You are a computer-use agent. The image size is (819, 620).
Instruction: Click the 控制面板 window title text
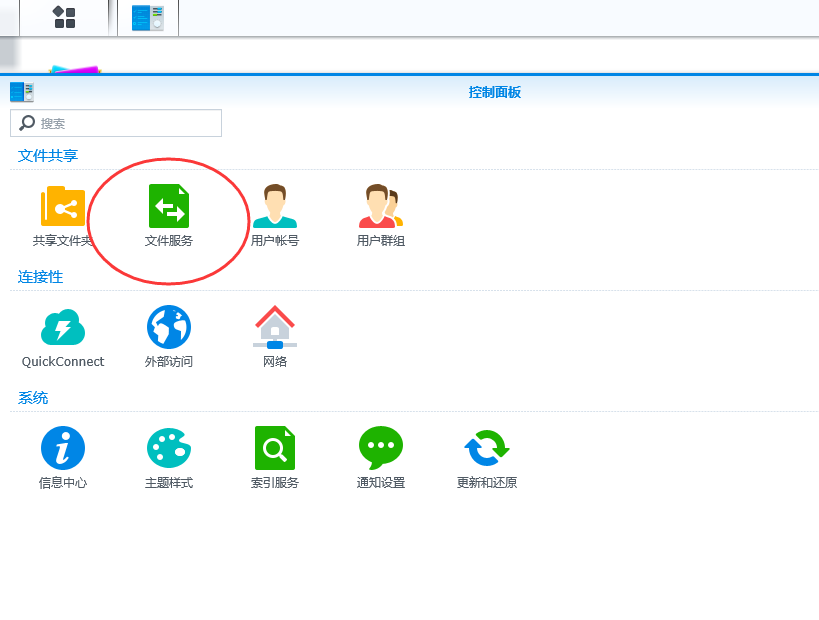[x=495, y=92]
